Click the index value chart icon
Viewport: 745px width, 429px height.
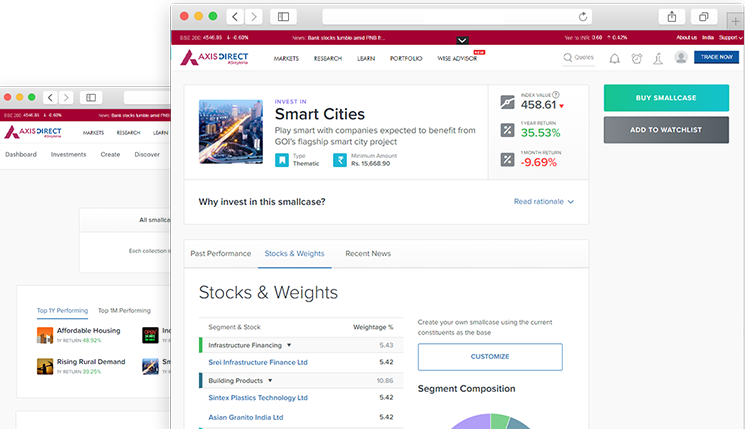pos(507,102)
